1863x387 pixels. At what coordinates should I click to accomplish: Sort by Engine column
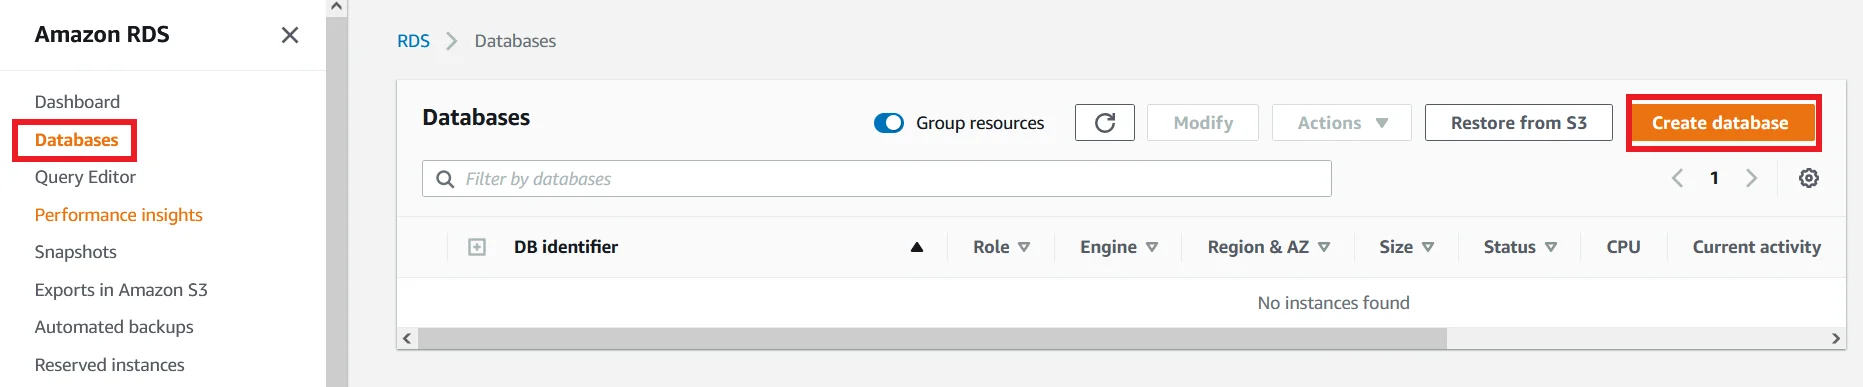point(1118,247)
